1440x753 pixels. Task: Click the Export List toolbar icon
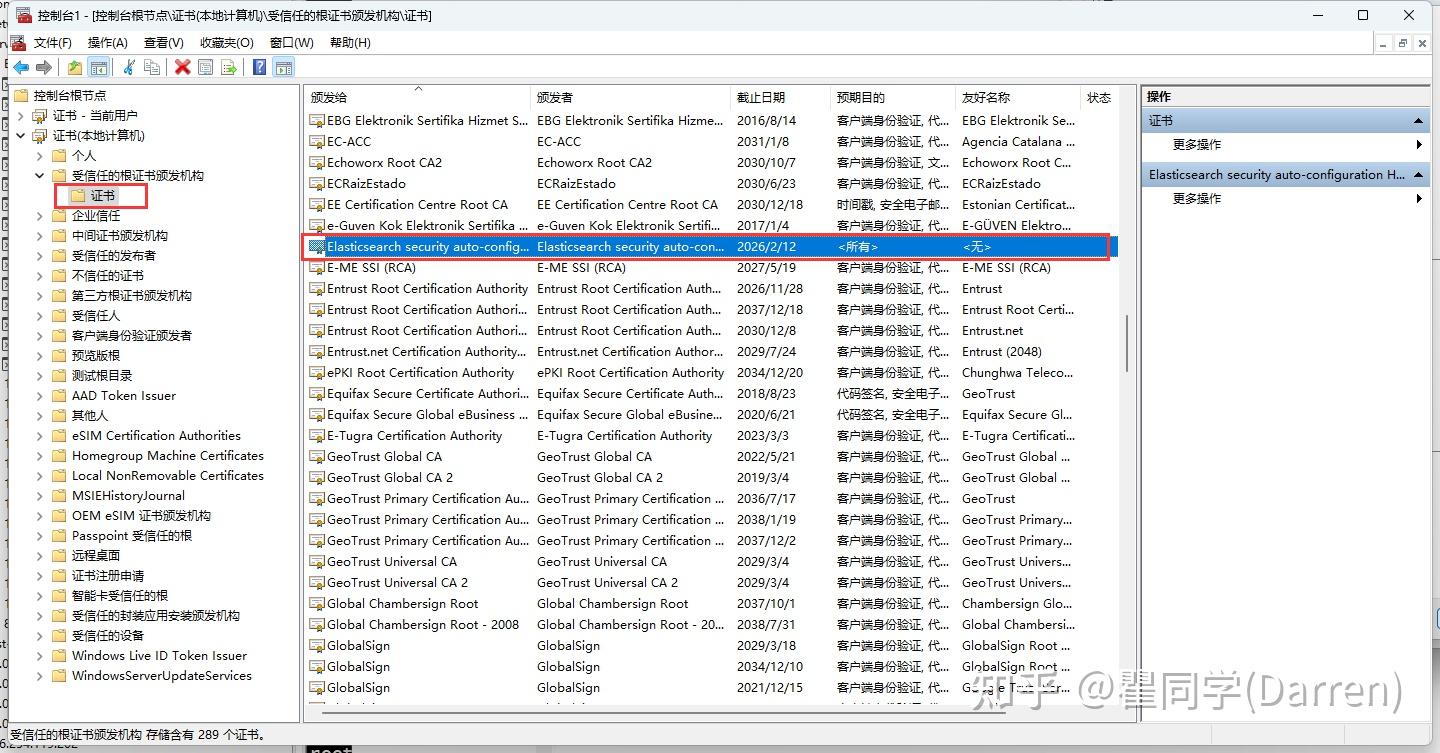tap(229, 66)
